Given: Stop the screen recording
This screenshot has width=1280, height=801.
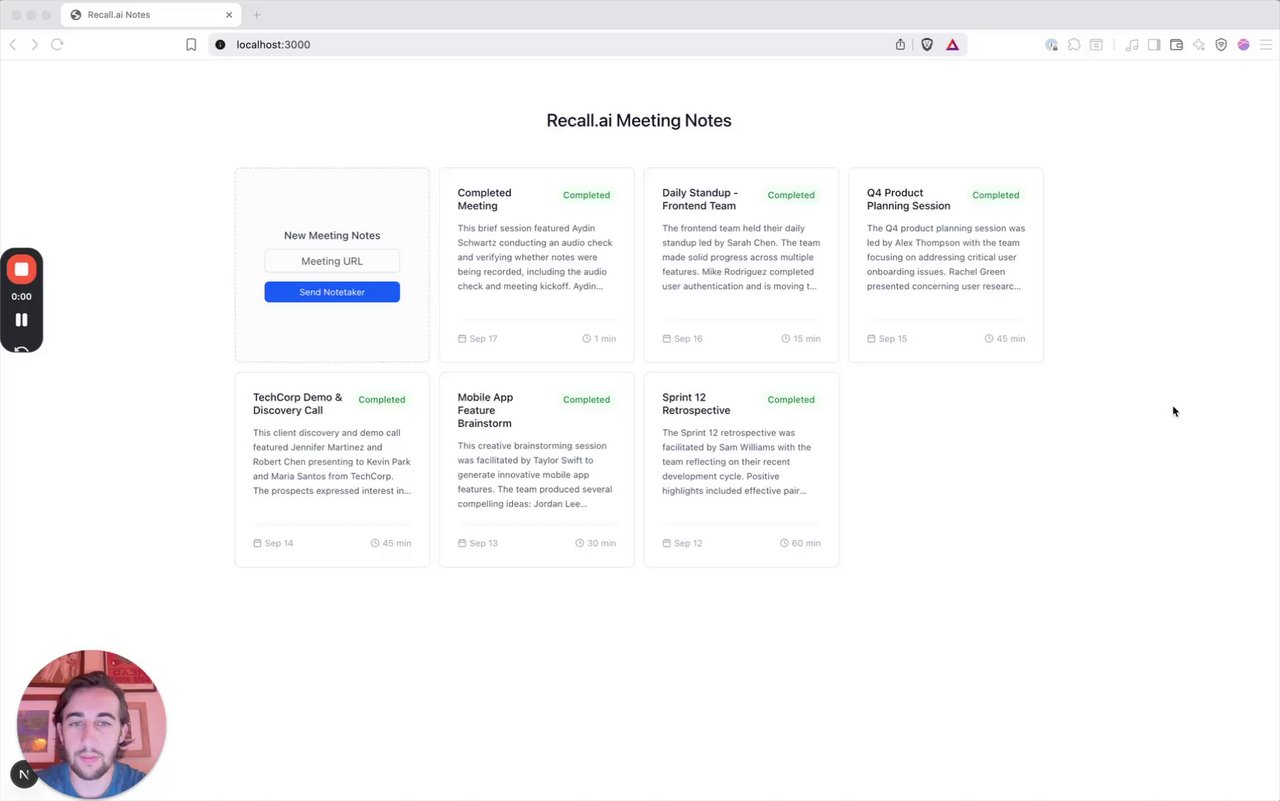Looking at the screenshot, I should click(x=21, y=269).
